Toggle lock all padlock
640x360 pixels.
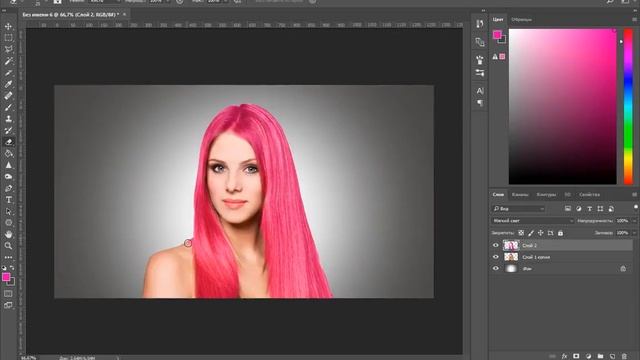pyautogui.click(x=560, y=233)
